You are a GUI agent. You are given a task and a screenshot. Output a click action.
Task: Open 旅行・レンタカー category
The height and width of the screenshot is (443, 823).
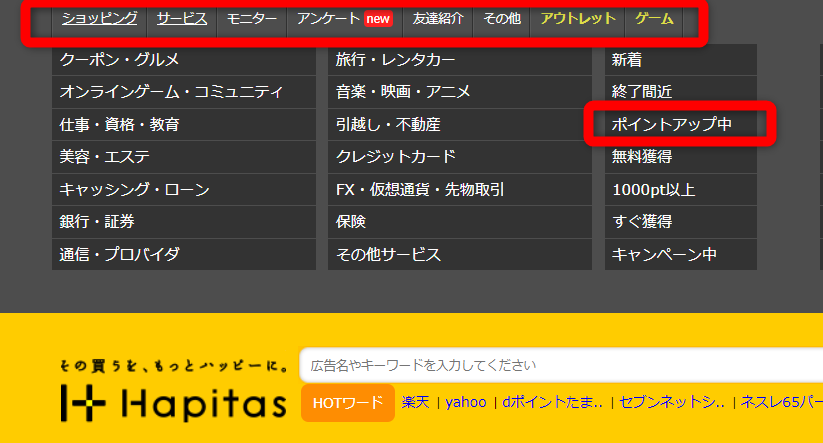(460, 60)
